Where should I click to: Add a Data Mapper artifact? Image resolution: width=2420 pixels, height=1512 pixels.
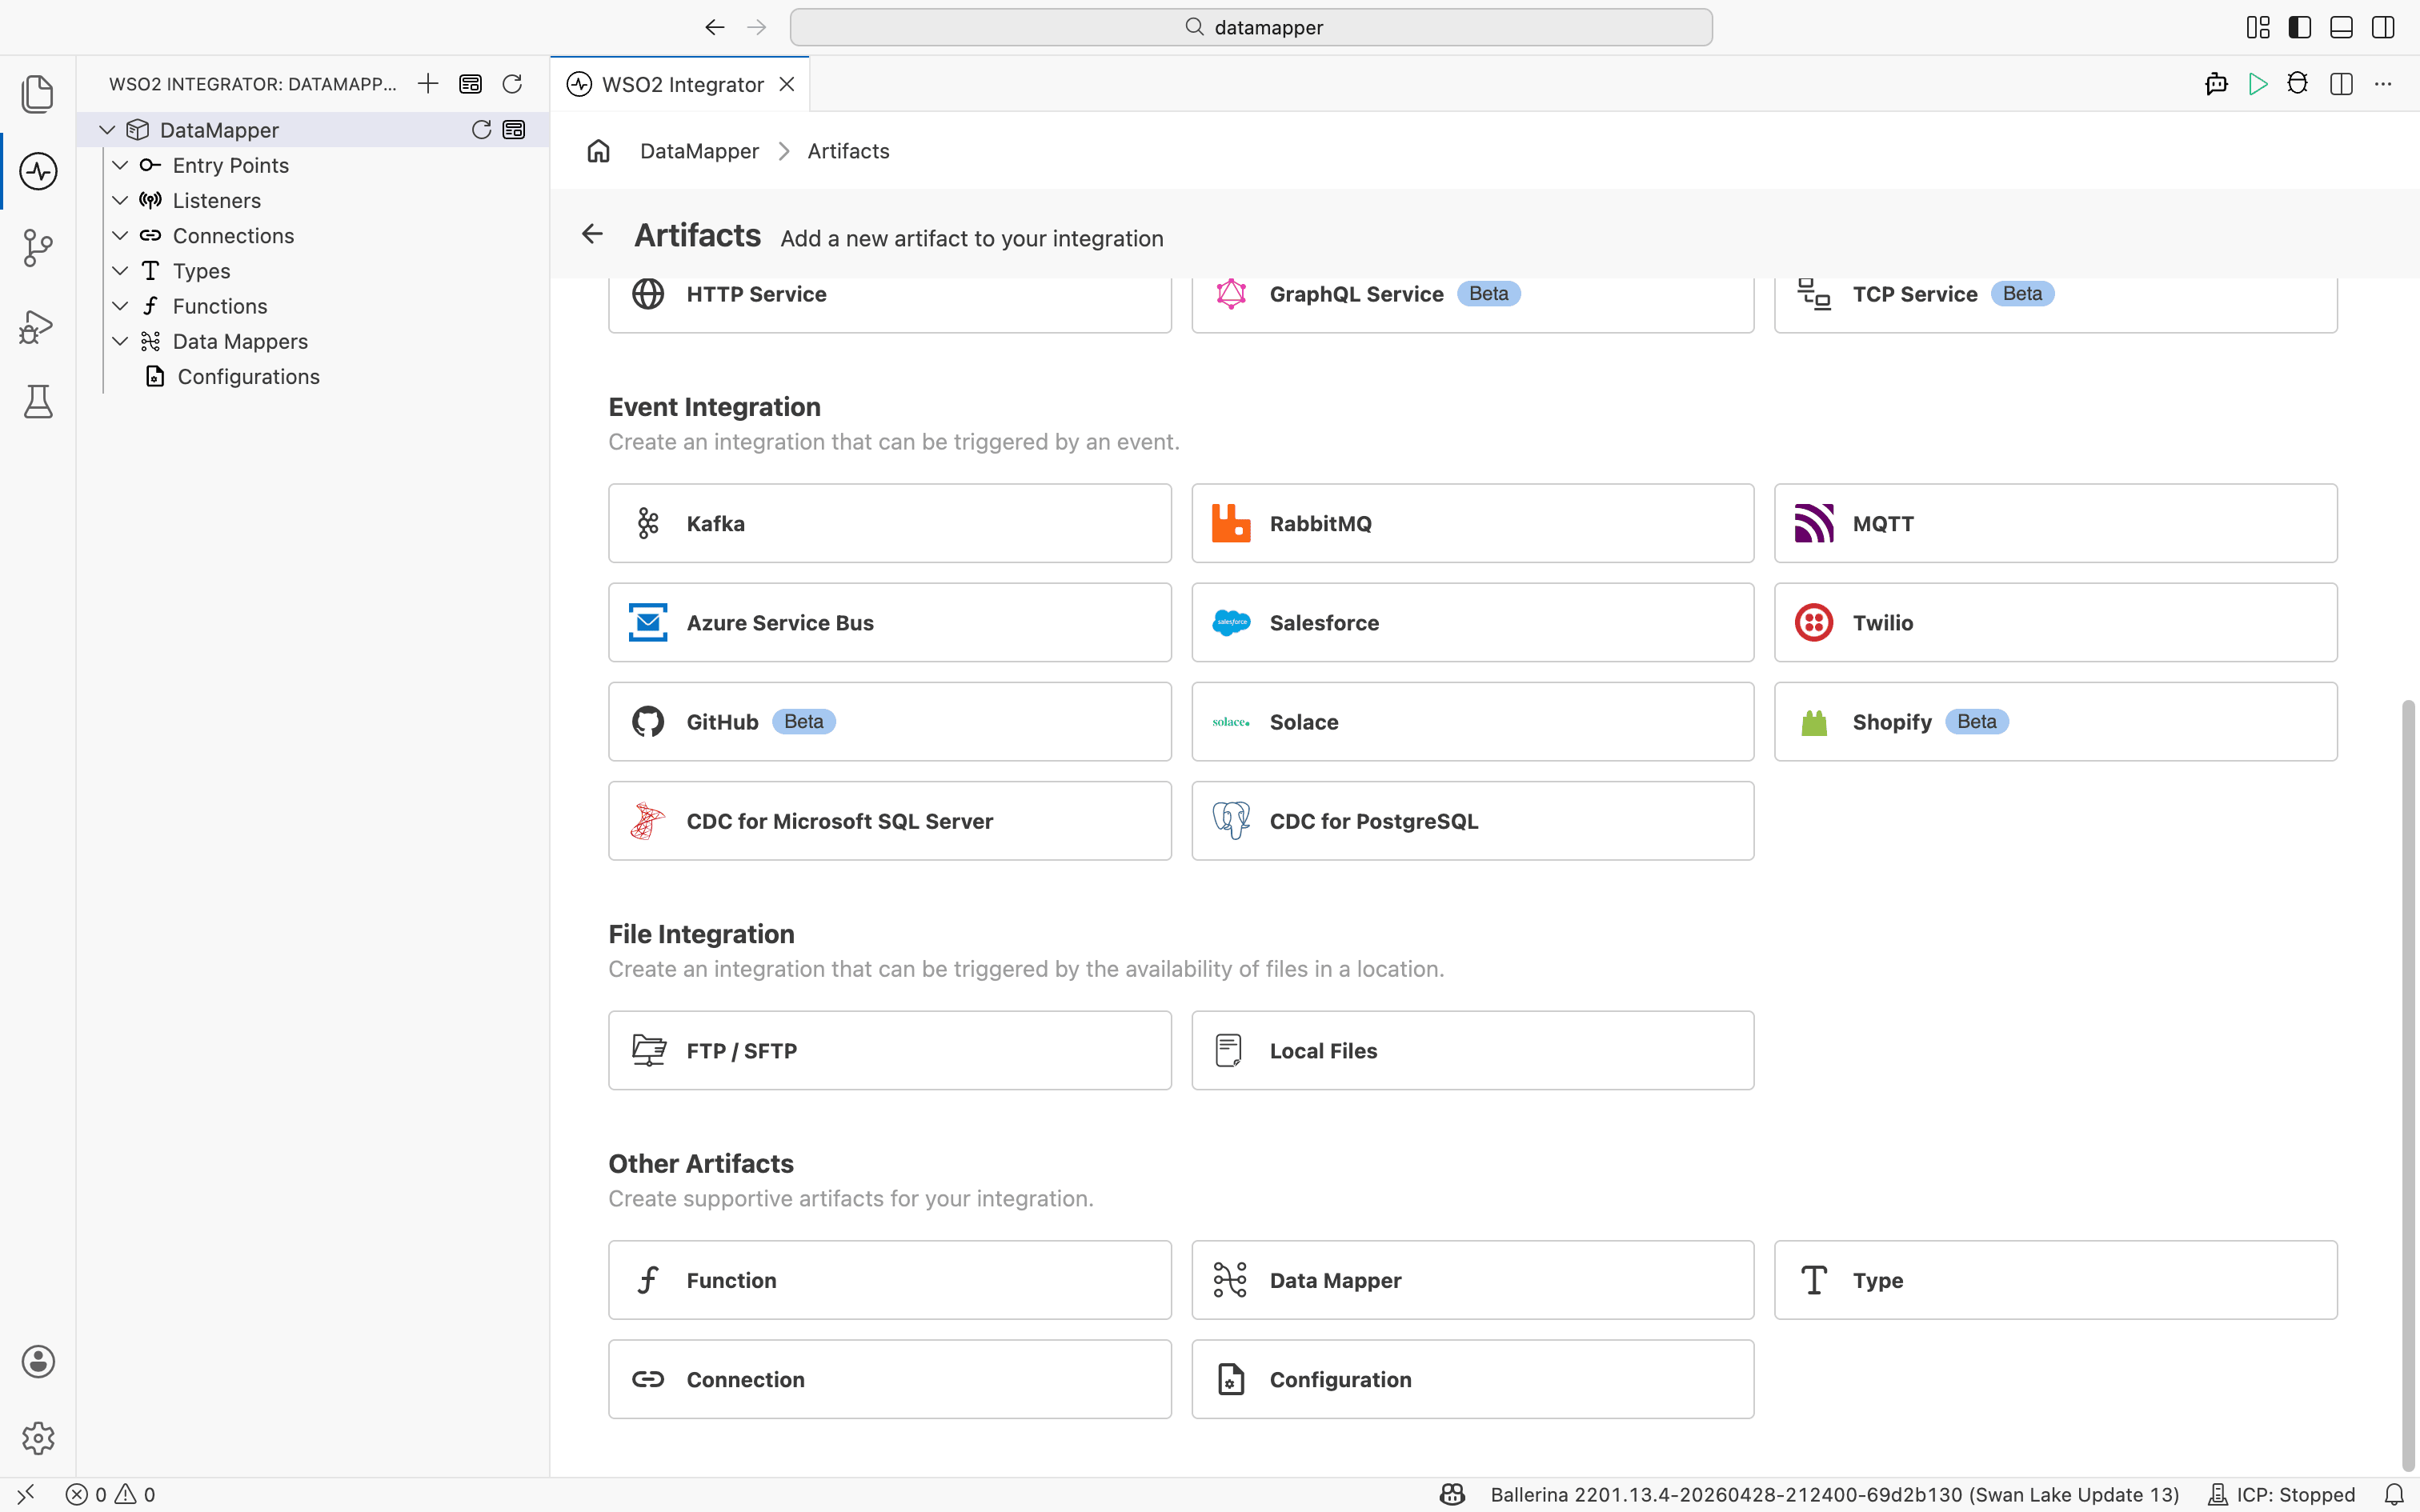click(1473, 1280)
